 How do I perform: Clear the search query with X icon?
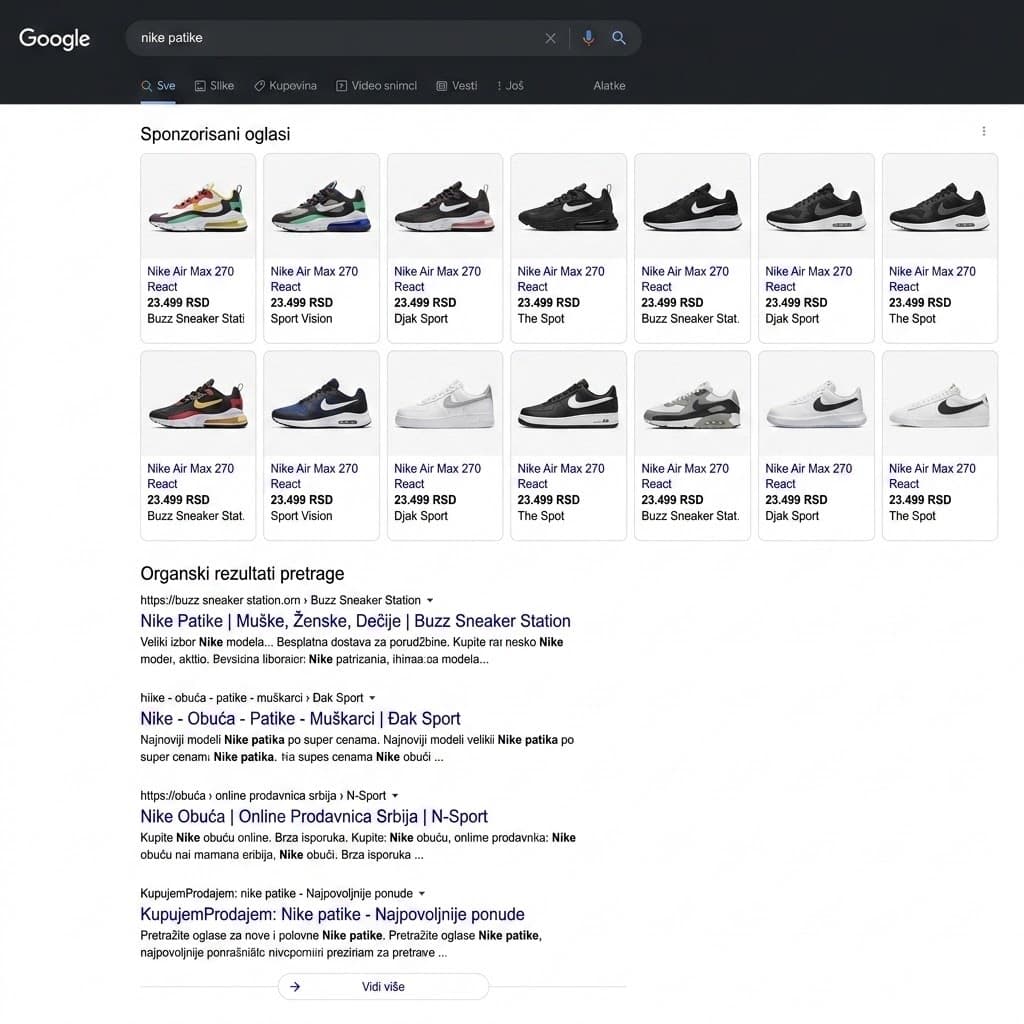point(551,39)
